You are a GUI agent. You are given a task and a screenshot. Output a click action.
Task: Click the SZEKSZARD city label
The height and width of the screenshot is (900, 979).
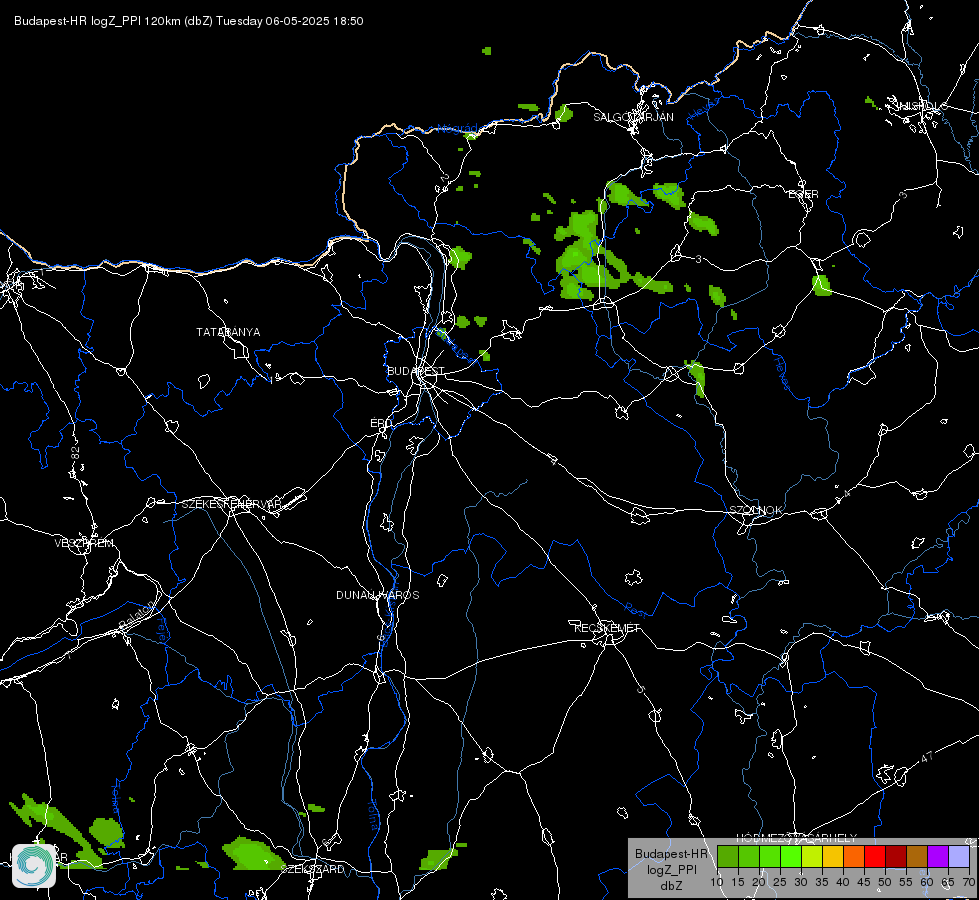pos(312,869)
